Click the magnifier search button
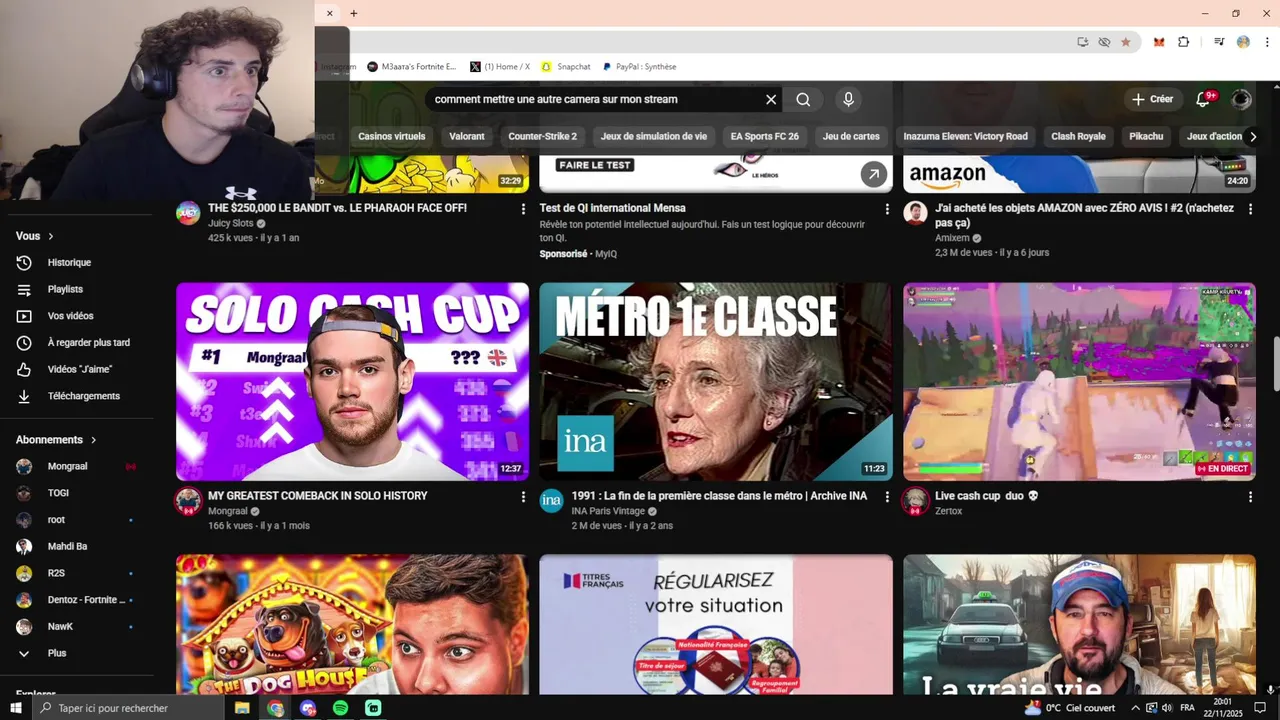Screen dimensions: 1280x720 [x=803, y=99]
